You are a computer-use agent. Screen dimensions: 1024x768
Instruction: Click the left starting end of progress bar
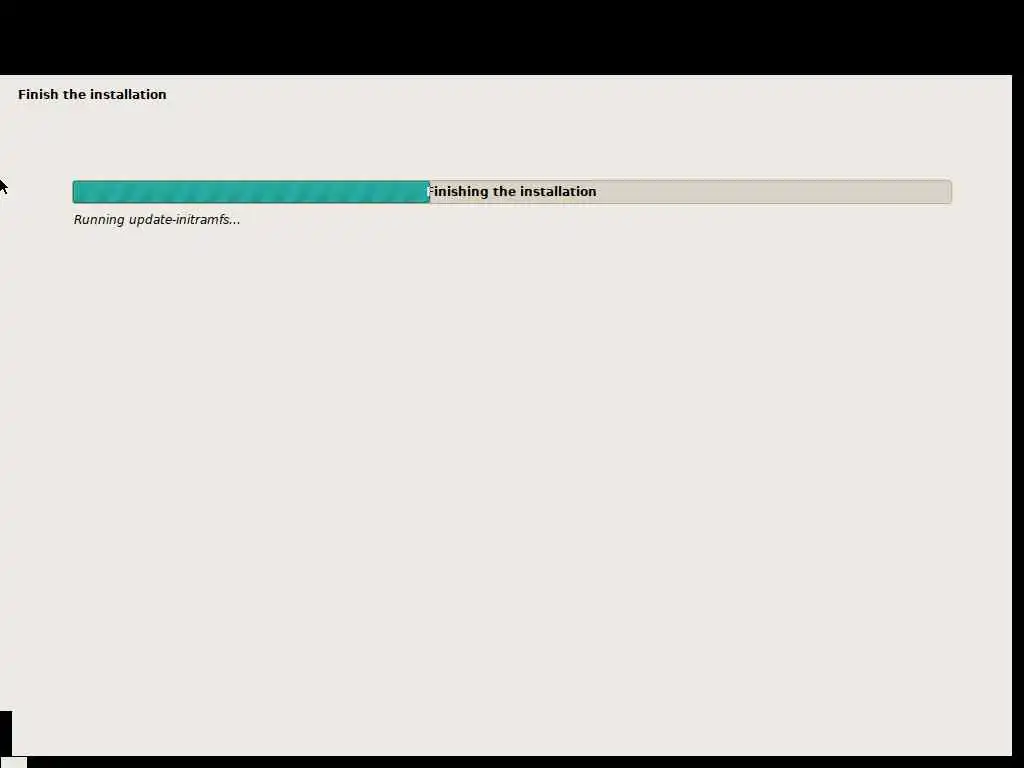tap(76, 192)
